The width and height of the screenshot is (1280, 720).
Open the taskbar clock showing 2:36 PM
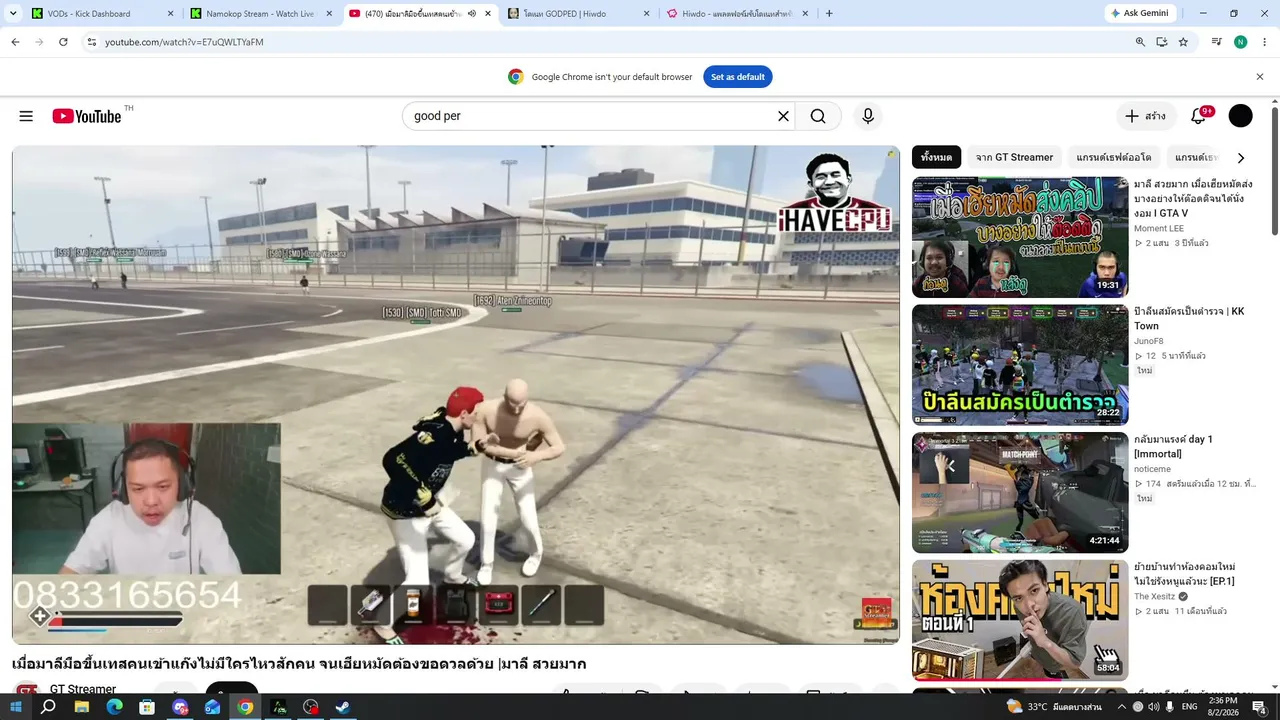pos(1225,707)
